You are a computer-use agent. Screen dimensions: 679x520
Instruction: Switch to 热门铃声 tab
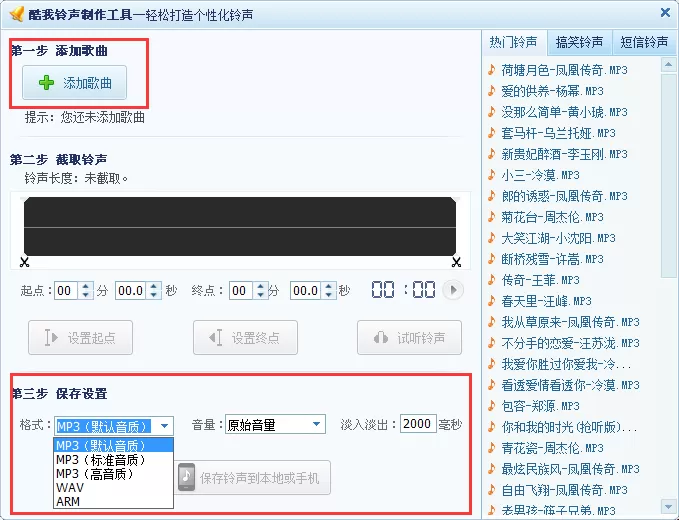(x=514, y=42)
